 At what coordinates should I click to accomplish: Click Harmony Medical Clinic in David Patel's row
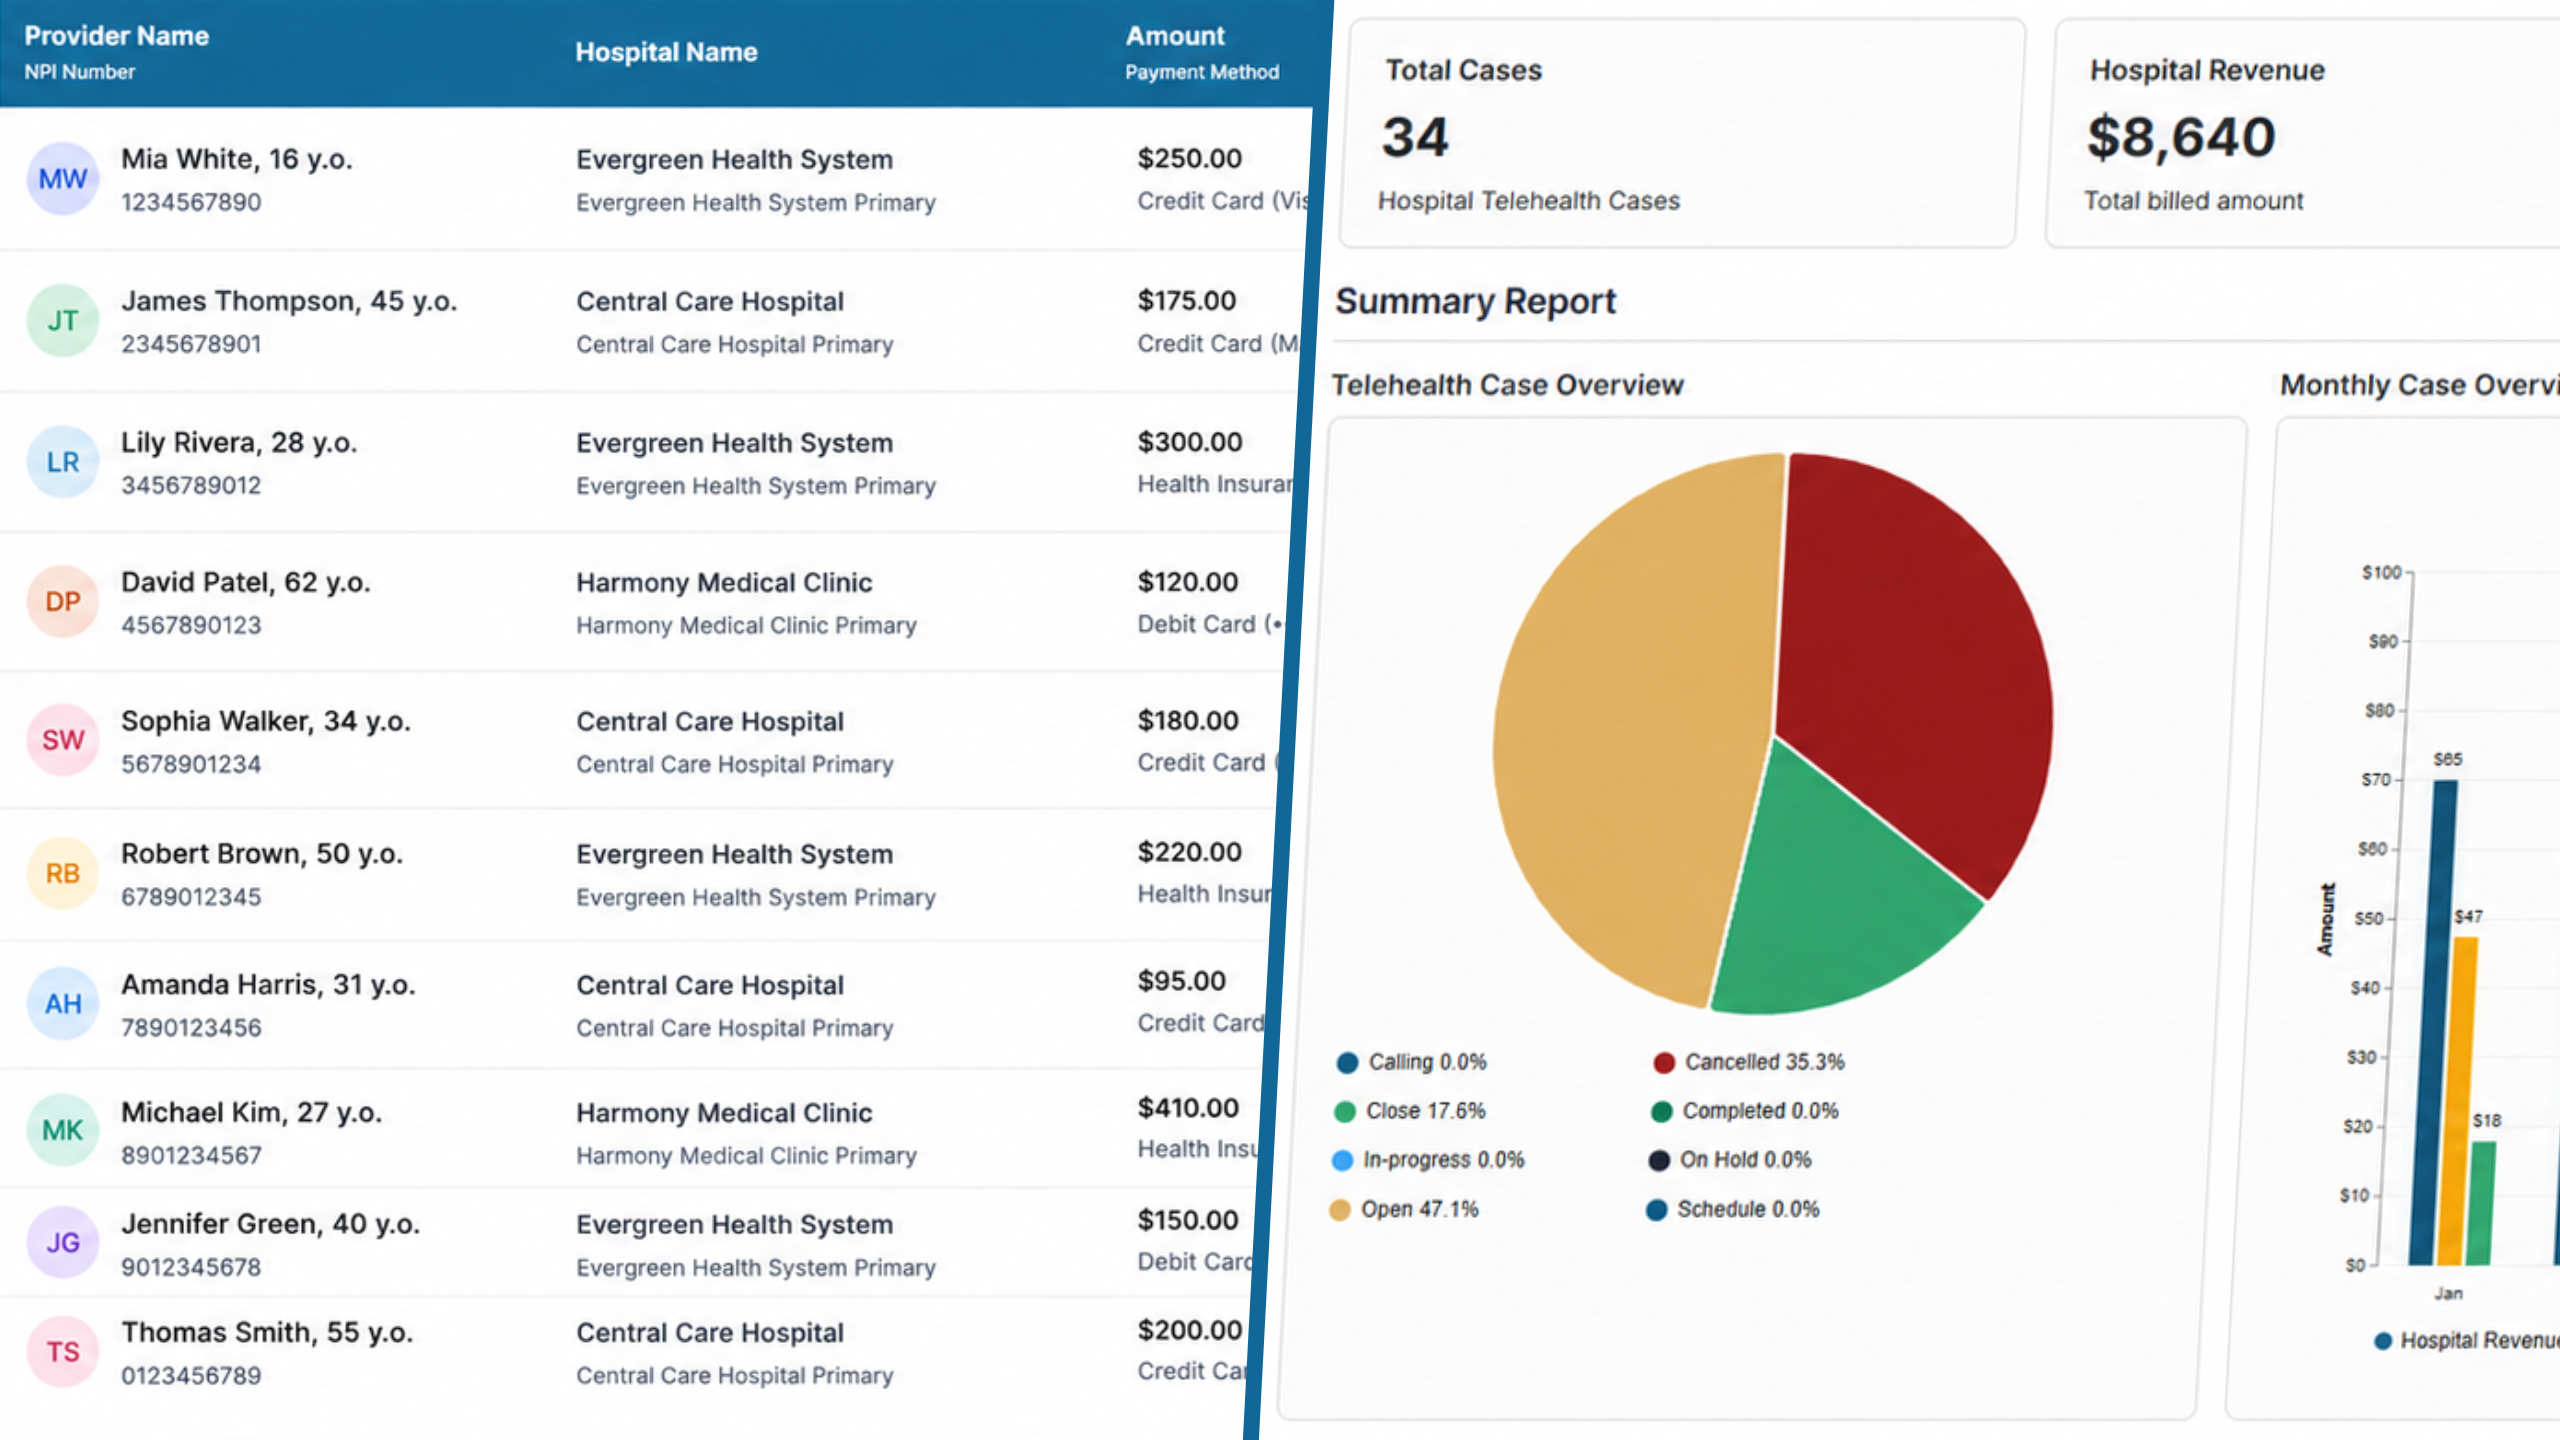point(724,582)
